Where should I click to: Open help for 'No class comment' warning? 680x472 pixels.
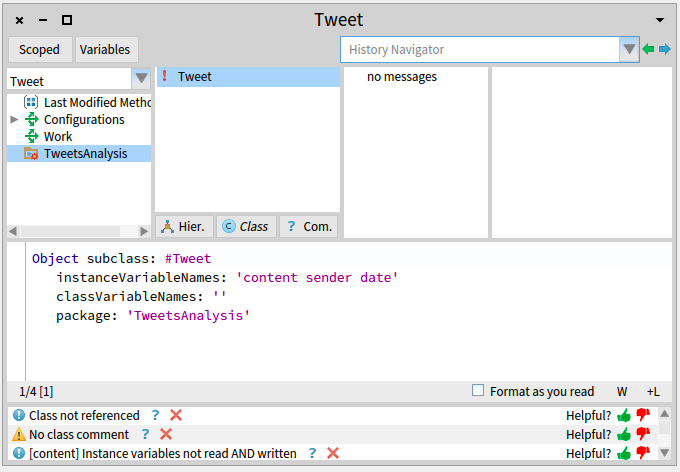coord(145,434)
